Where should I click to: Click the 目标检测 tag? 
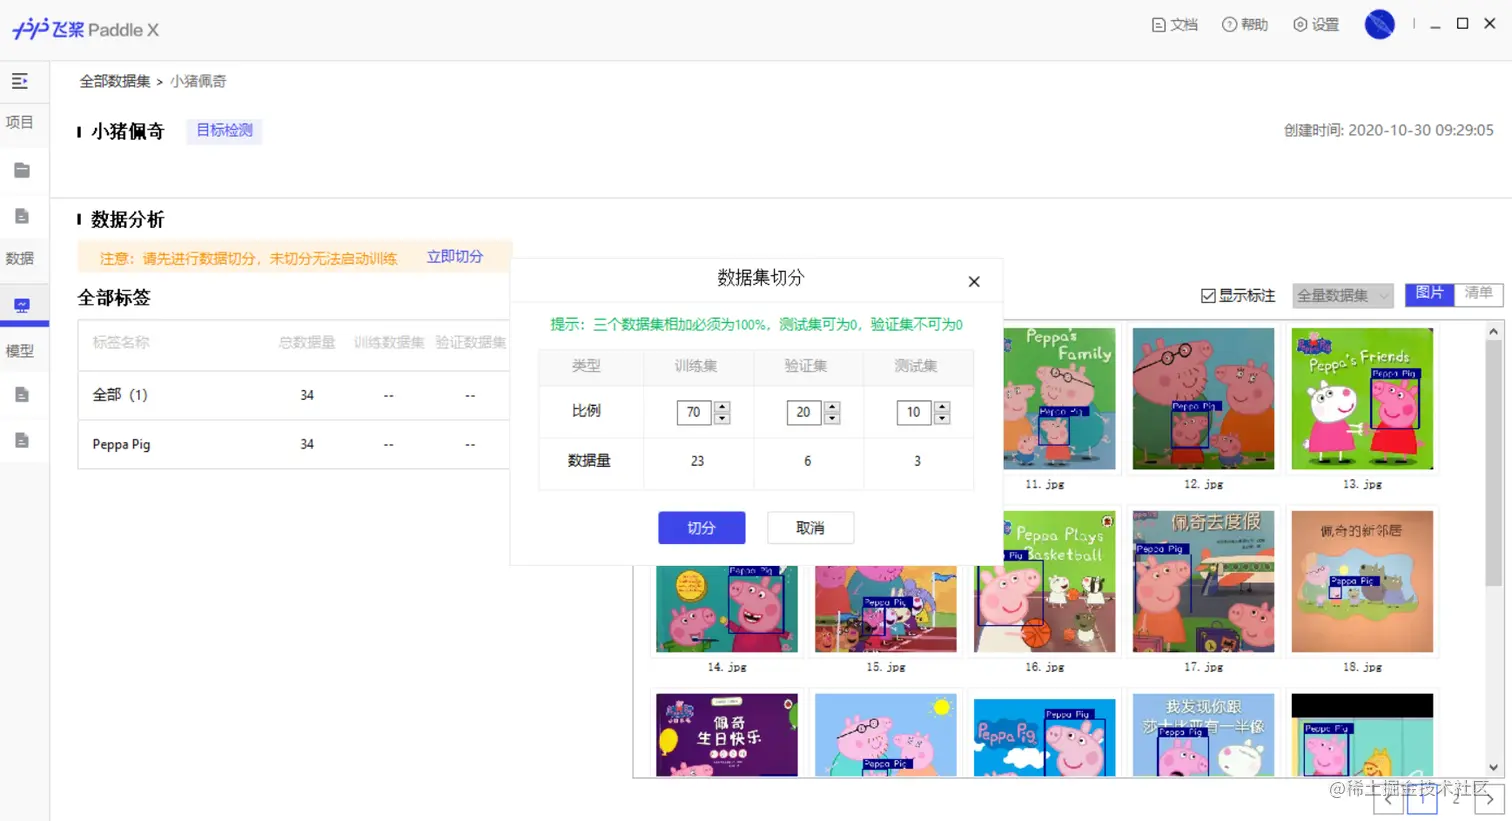click(x=224, y=130)
